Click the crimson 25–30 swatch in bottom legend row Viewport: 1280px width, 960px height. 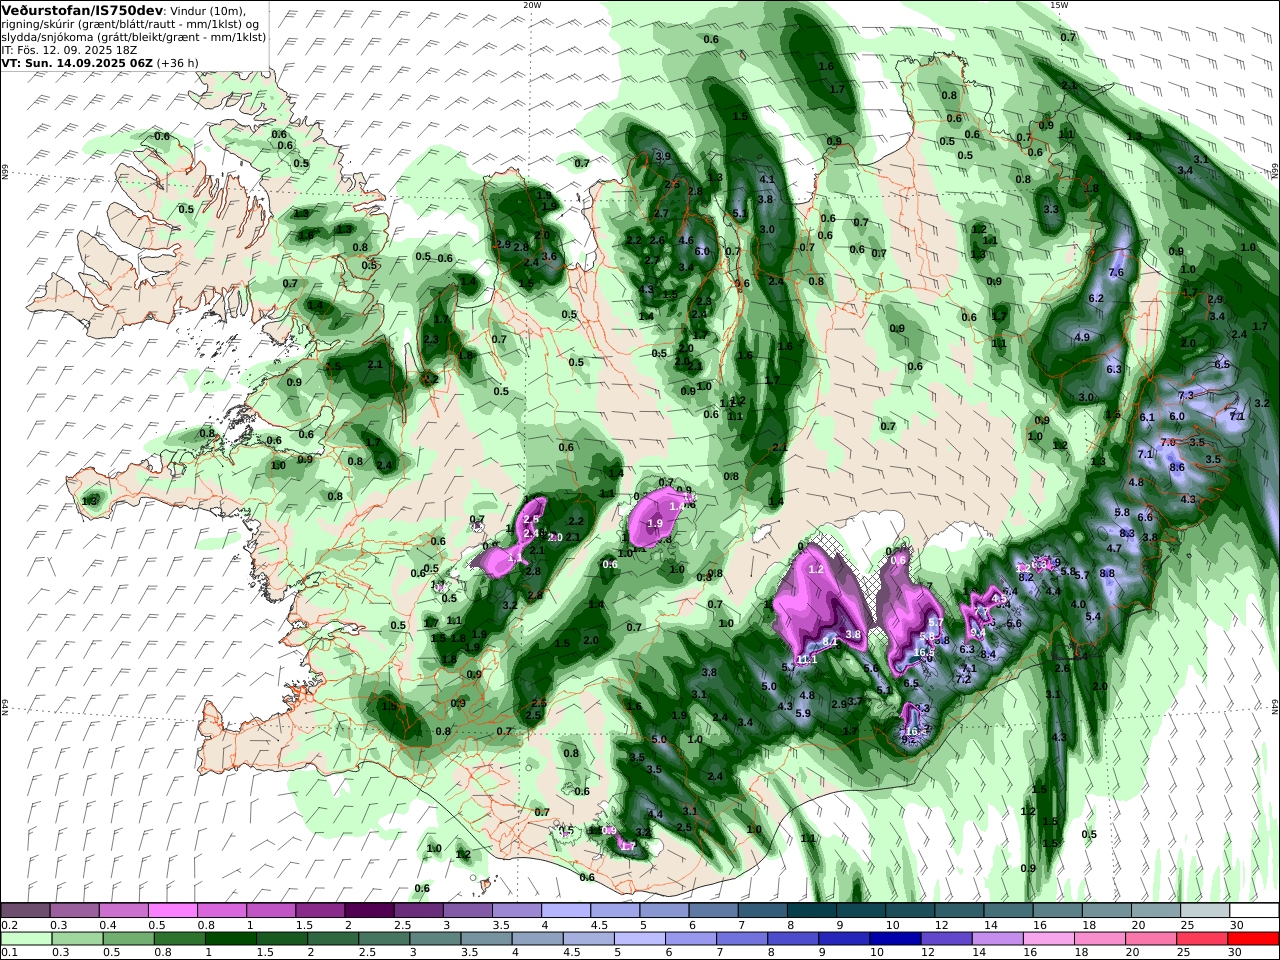pos(1202,939)
